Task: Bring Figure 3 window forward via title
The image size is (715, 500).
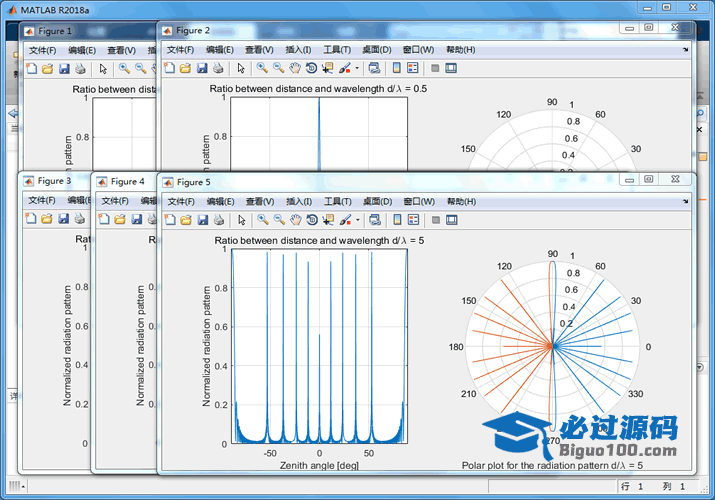Action: point(54,181)
